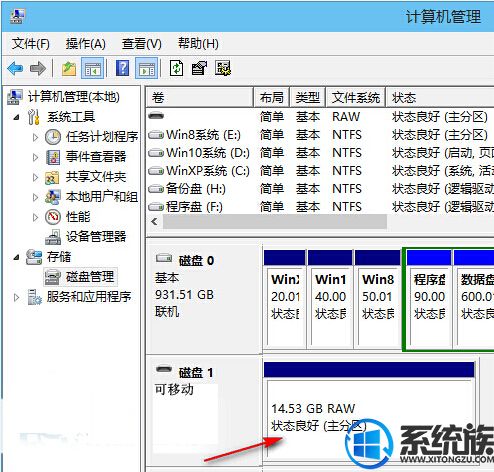Click the Back arrow toolbar icon

click(x=15, y=69)
